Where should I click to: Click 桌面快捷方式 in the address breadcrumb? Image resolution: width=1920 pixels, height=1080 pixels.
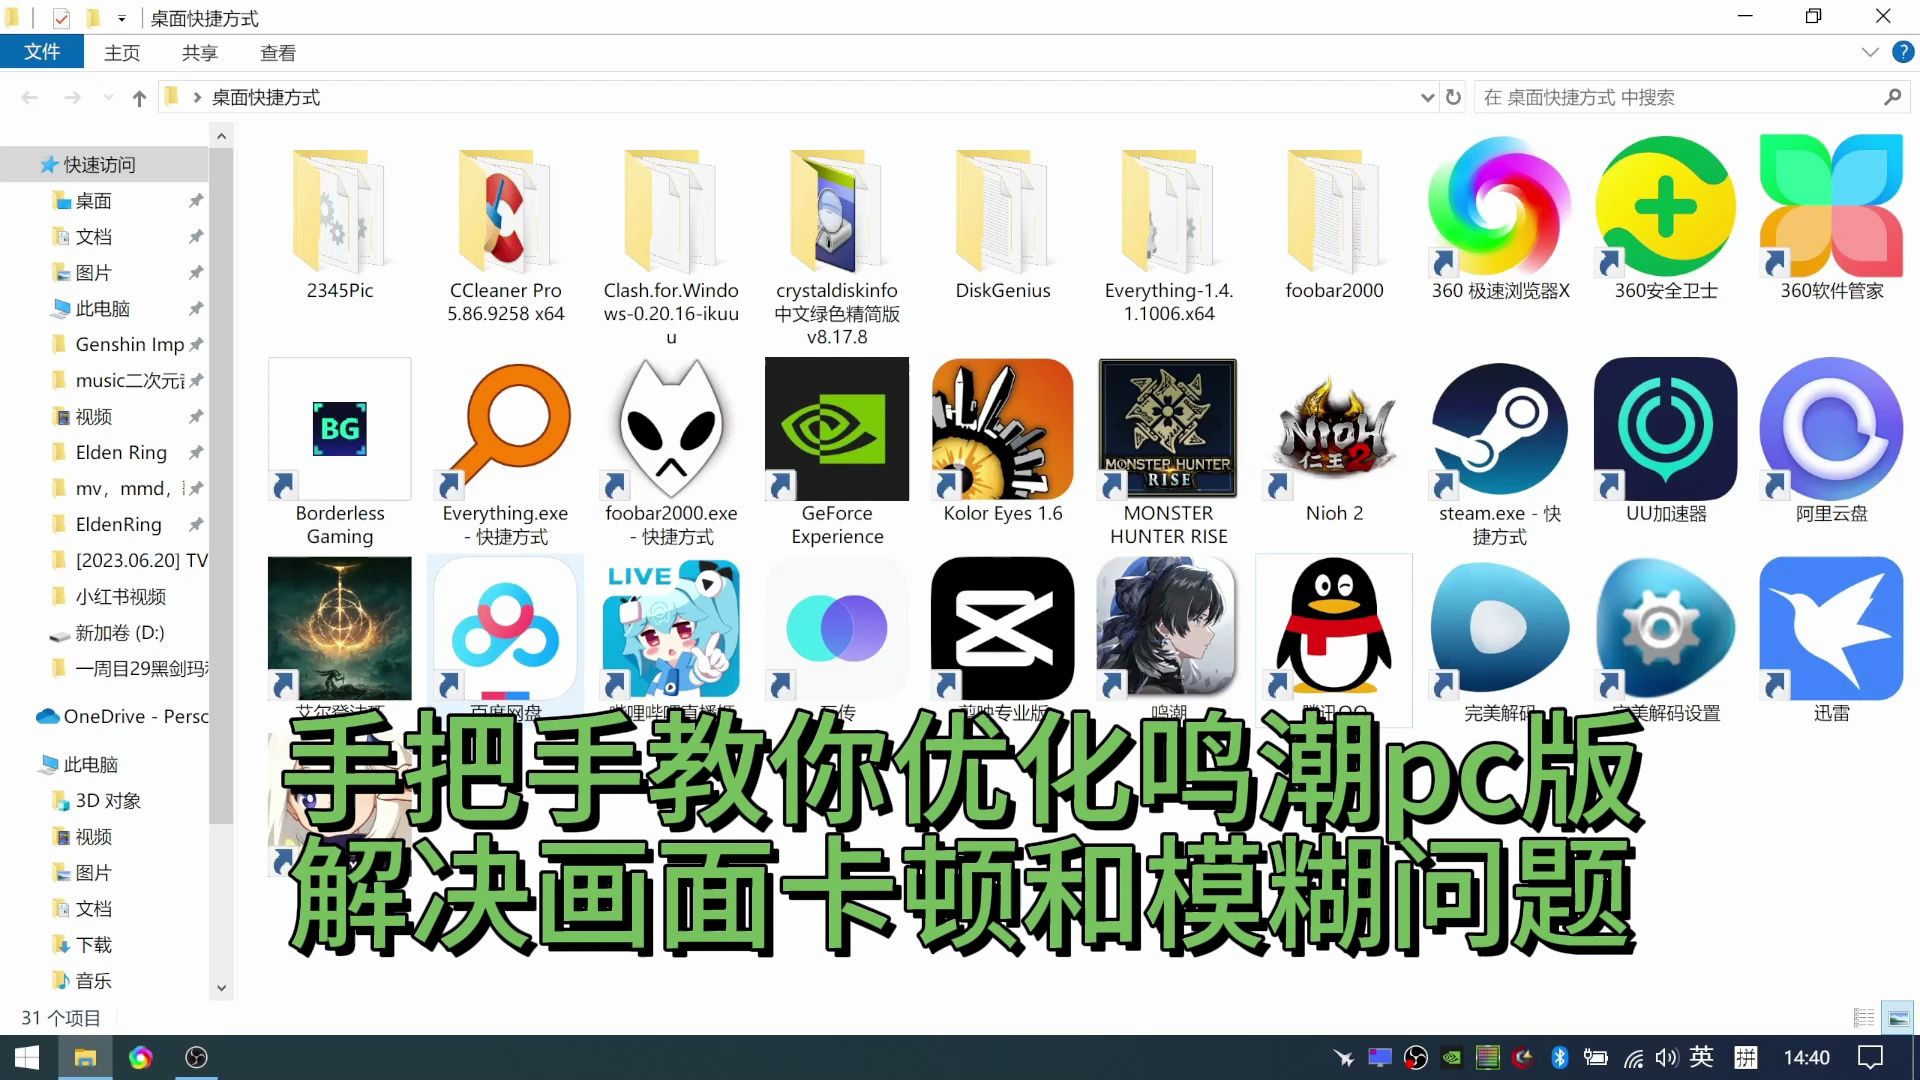click(x=266, y=98)
